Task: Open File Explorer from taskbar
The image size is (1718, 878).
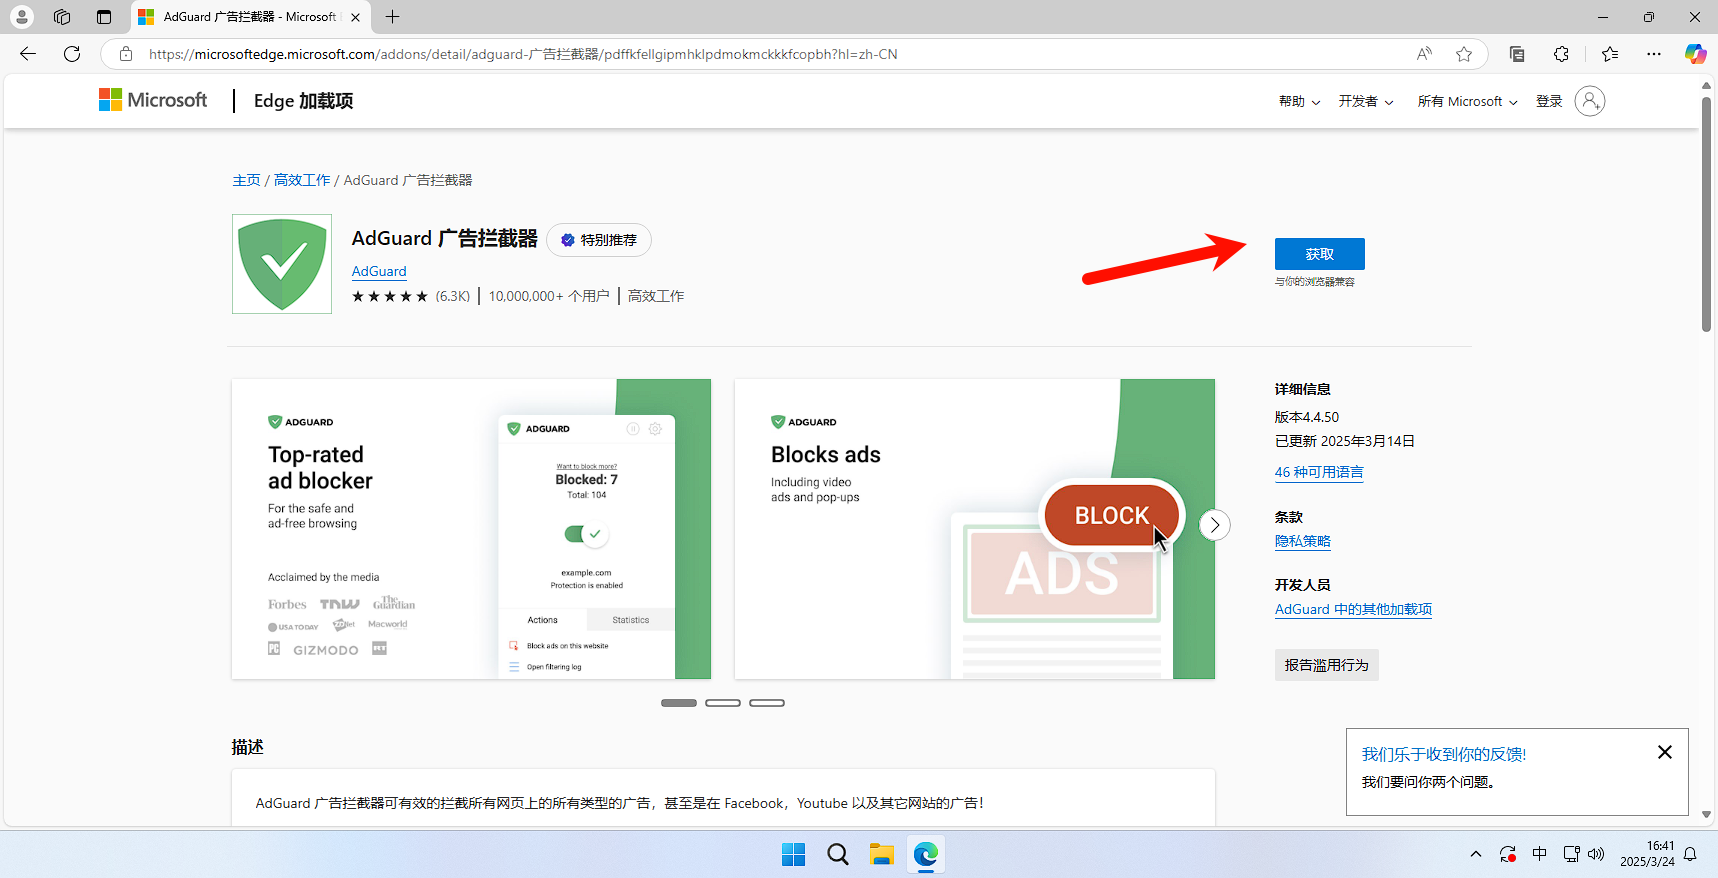Action: [881, 854]
